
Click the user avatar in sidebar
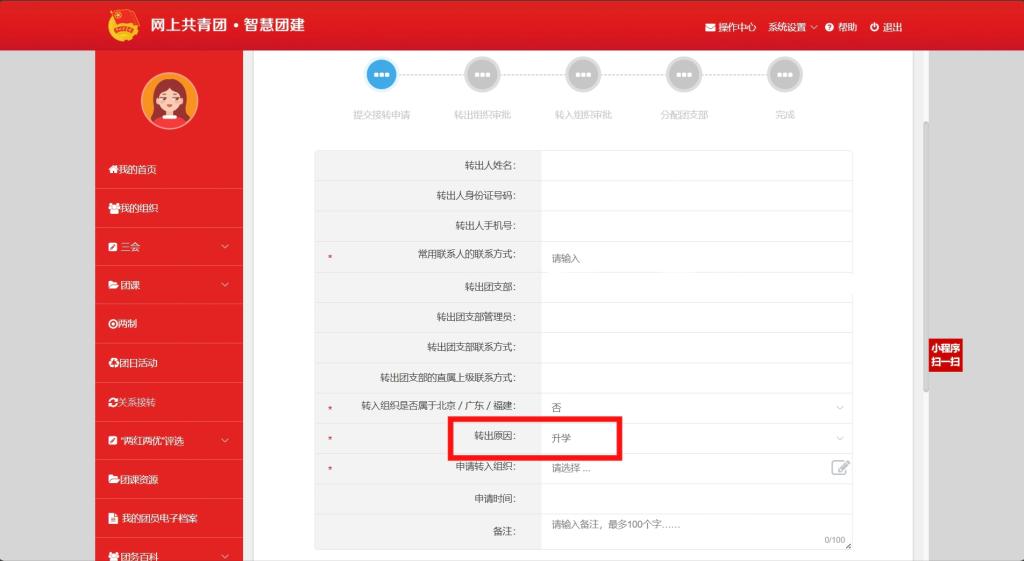(169, 101)
